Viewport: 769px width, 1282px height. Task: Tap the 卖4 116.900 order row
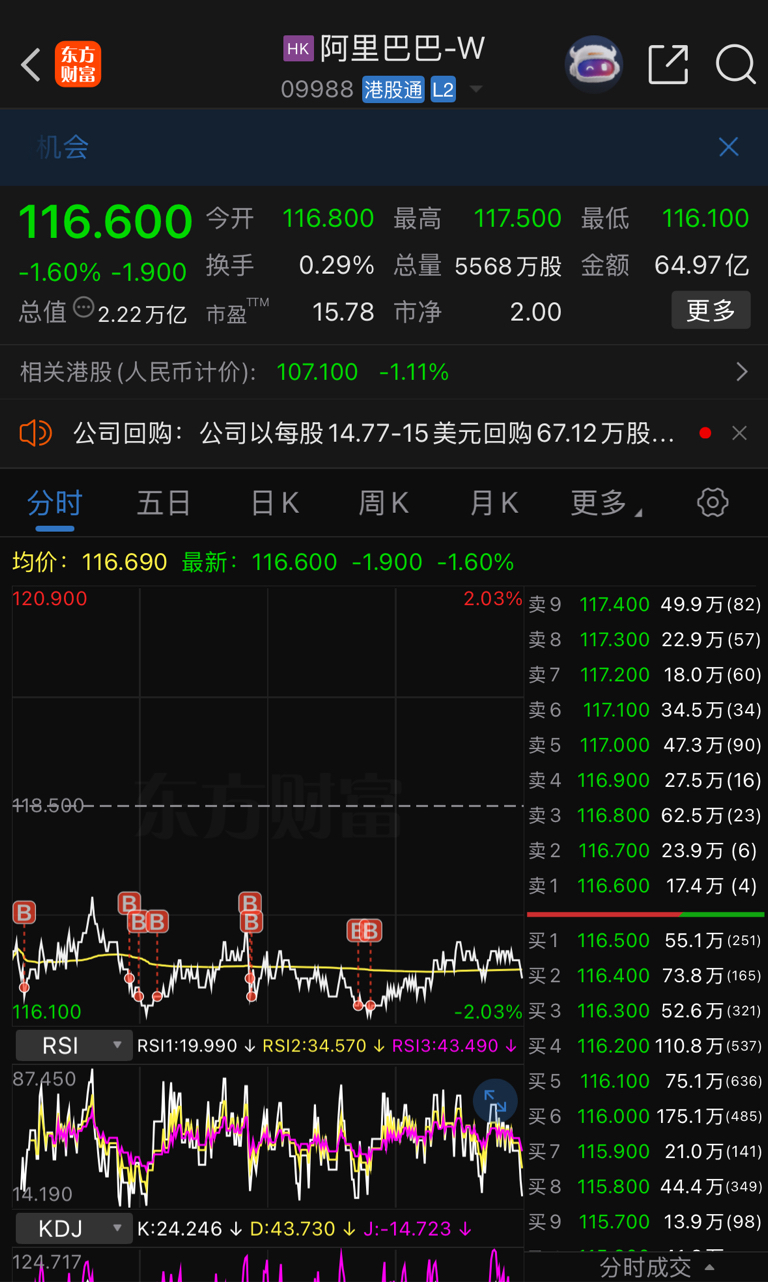point(645,780)
